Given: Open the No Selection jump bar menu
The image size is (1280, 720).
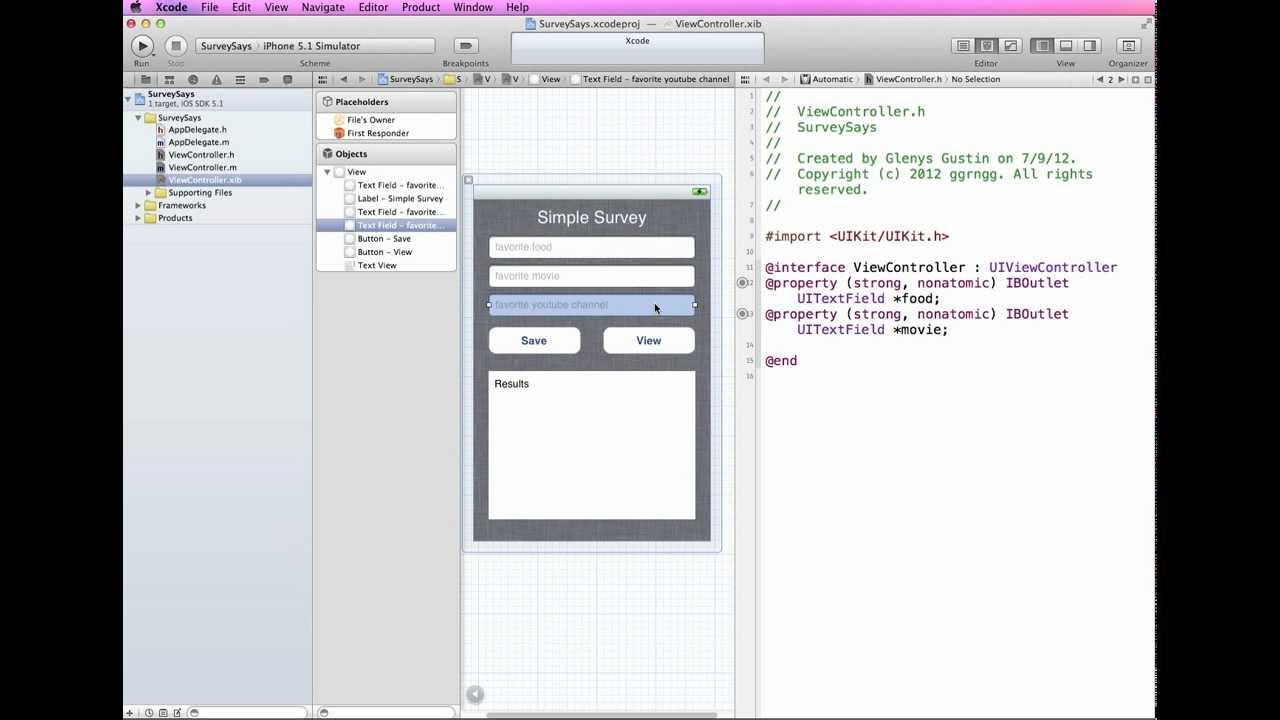Looking at the screenshot, I should tap(976, 79).
